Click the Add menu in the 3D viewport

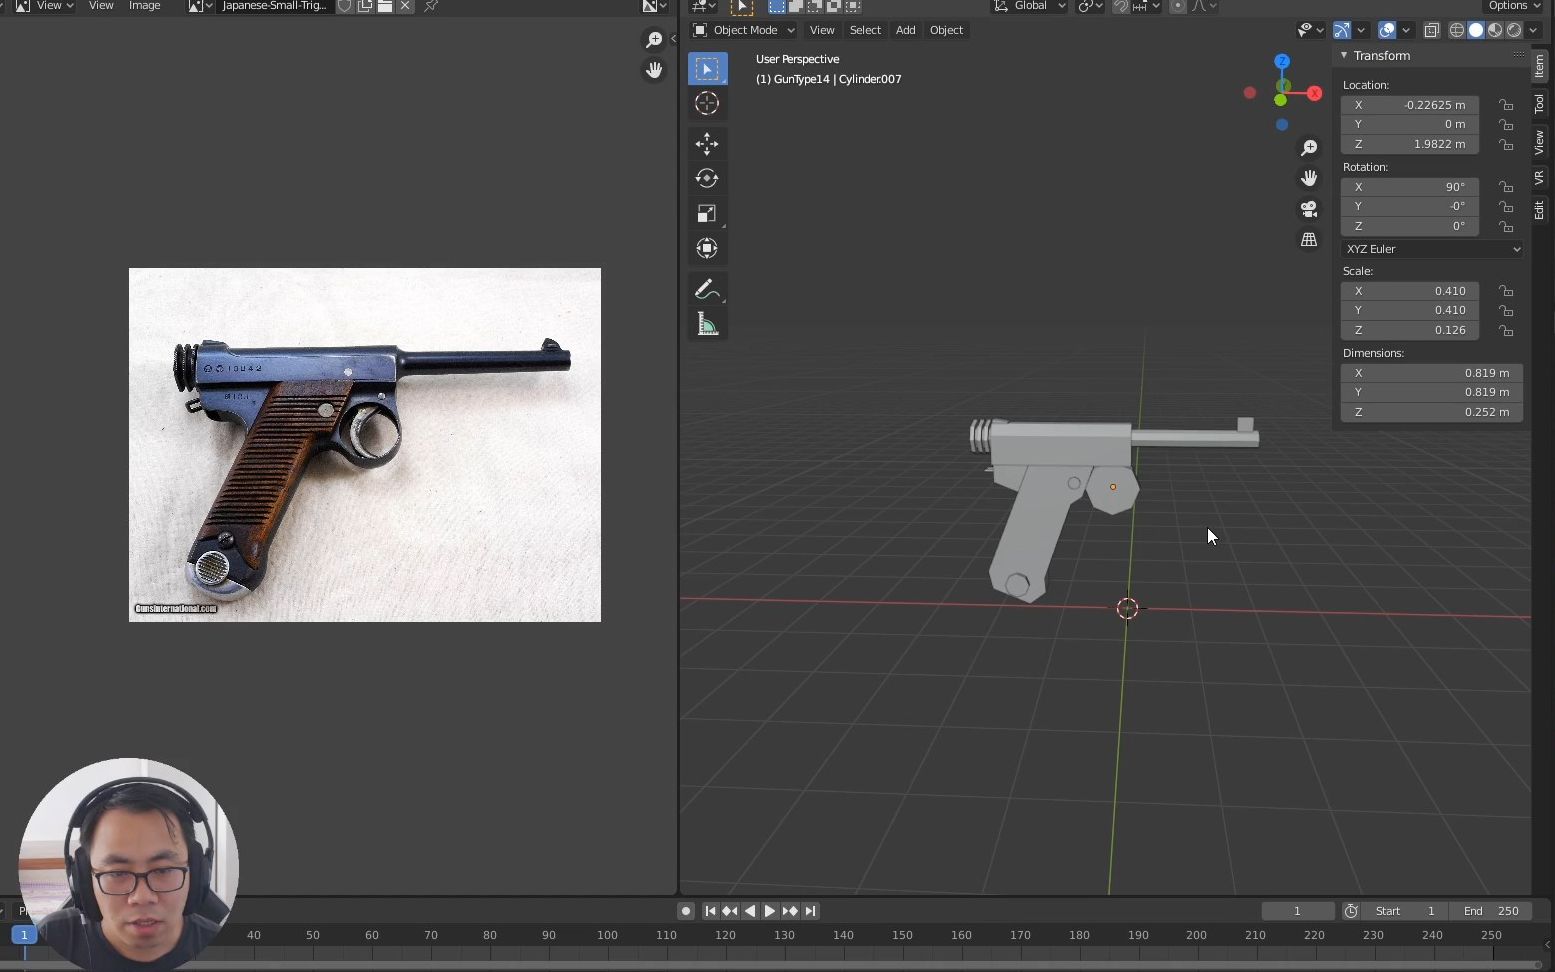pos(904,30)
